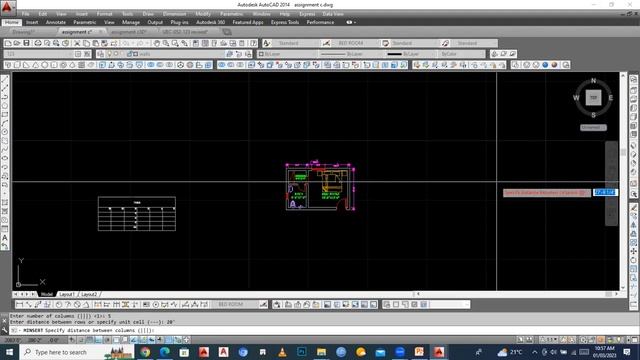Select the Rectangle tool in Draw toolbar

5,114
